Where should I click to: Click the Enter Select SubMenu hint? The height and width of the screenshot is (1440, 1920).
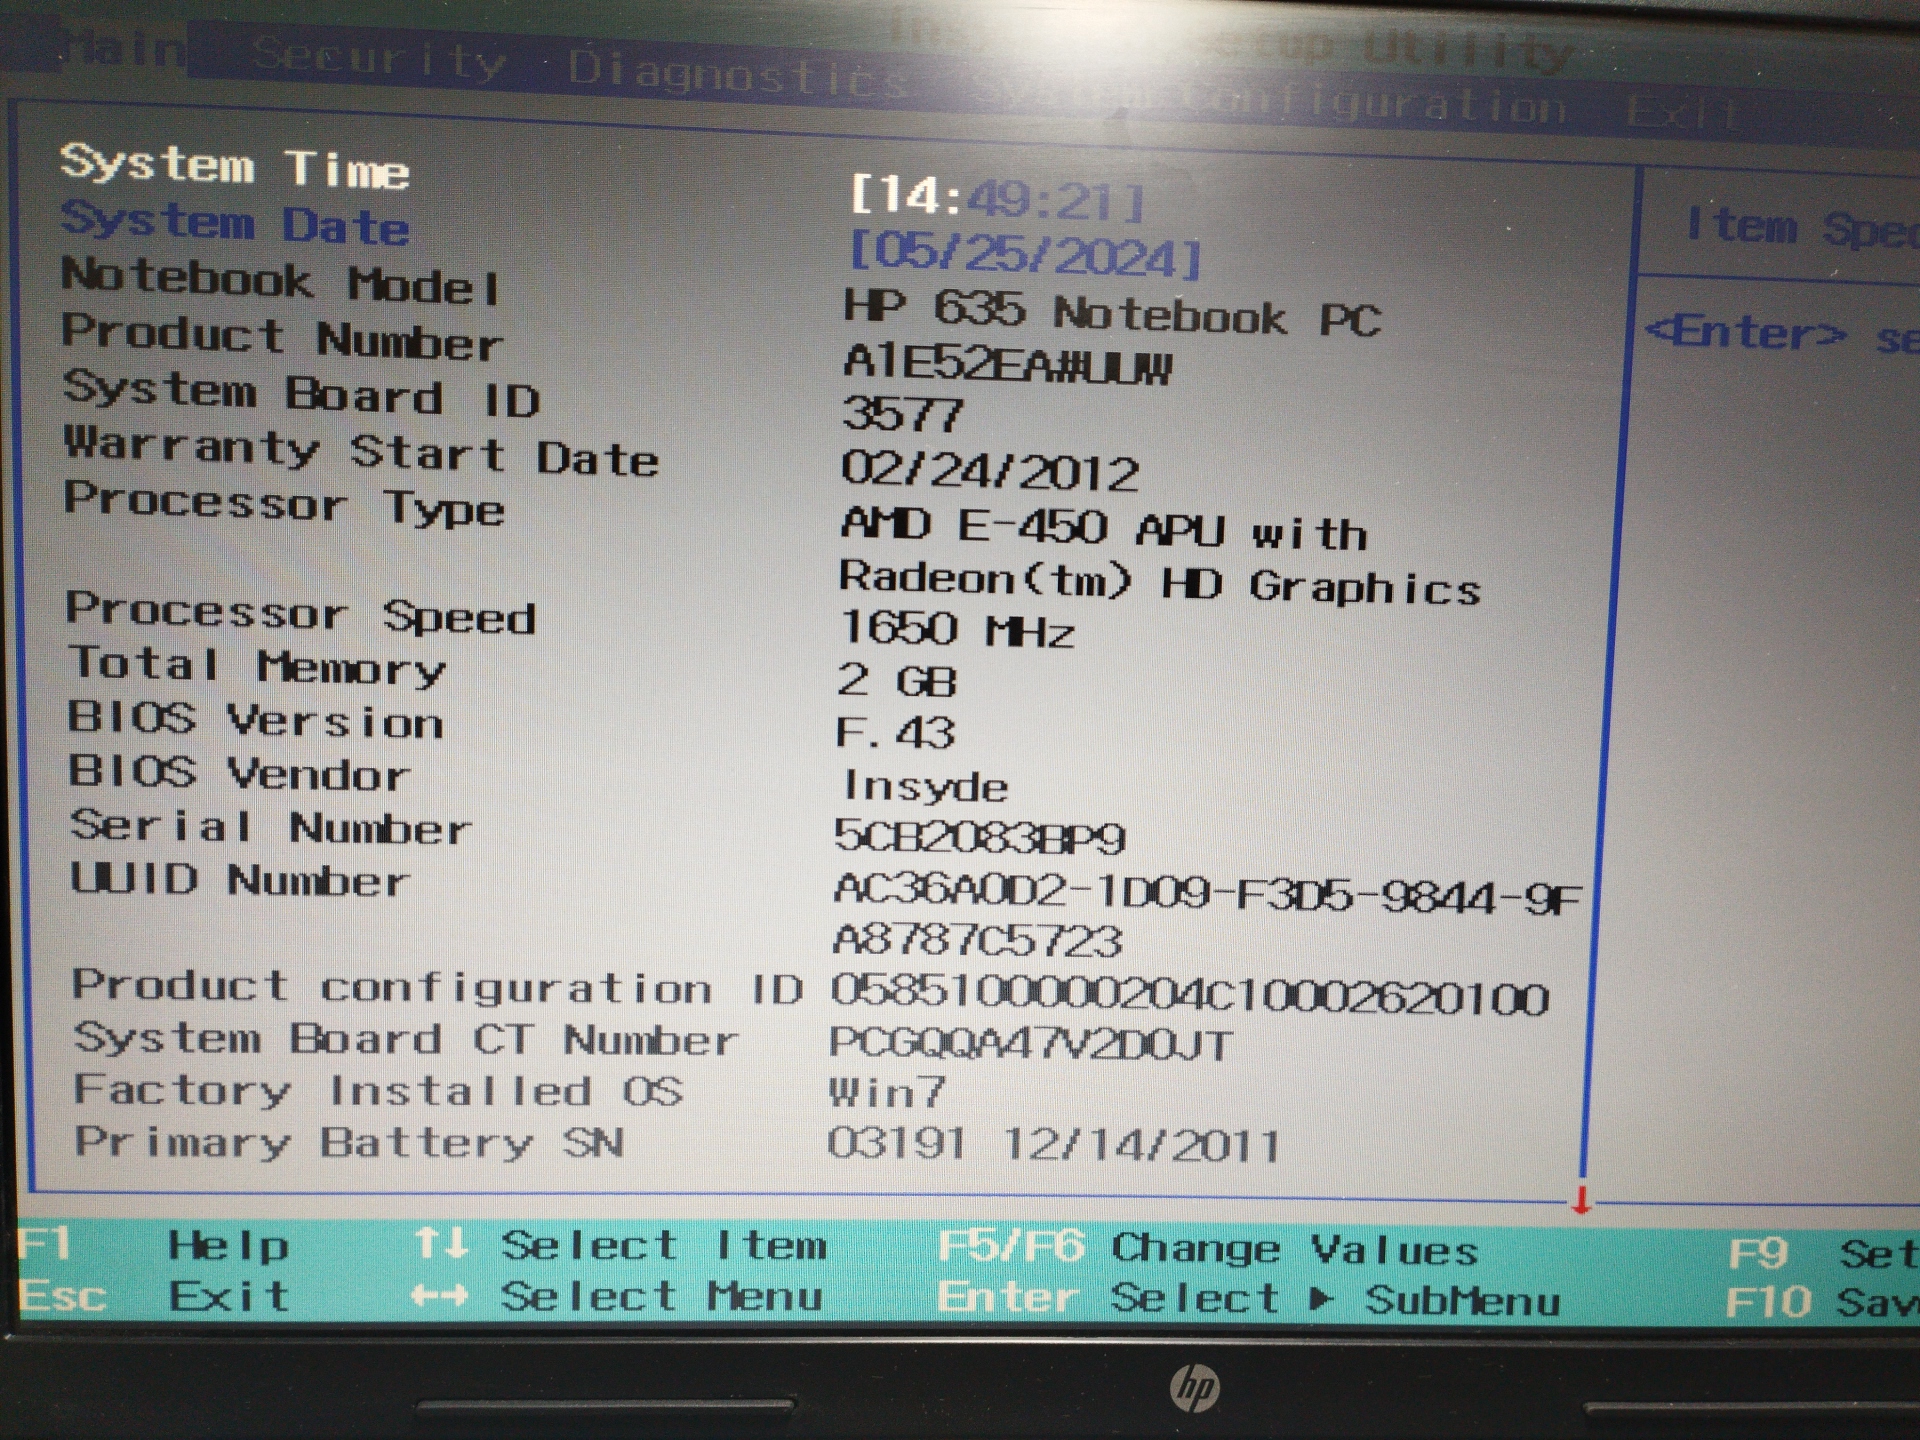click(x=1248, y=1300)
